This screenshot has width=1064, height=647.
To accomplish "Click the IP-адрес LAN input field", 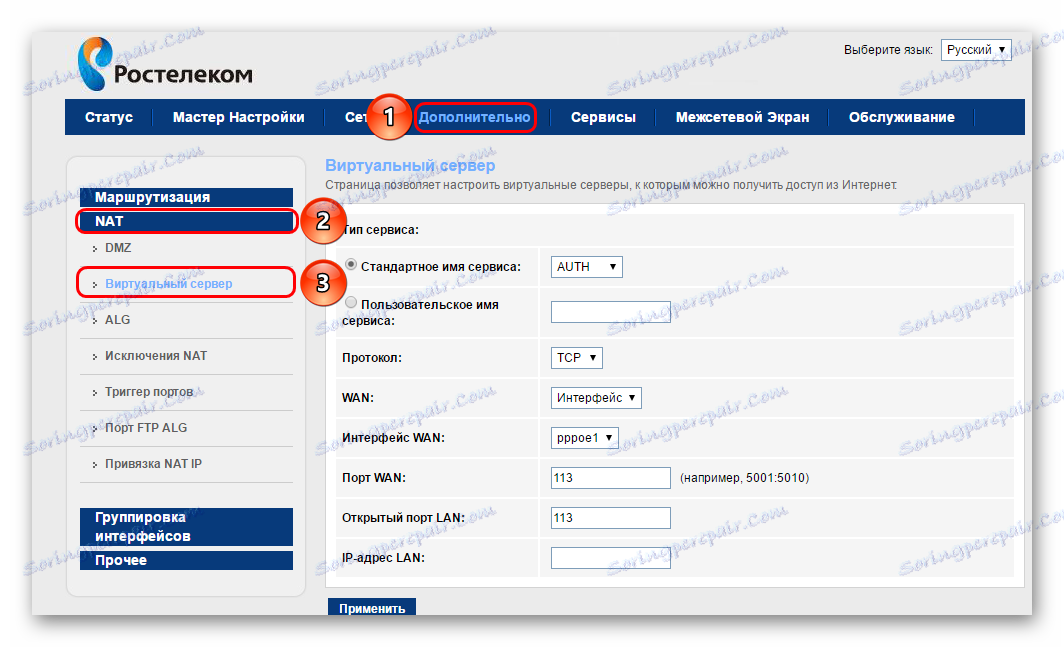I will click(x=611, y=558).
